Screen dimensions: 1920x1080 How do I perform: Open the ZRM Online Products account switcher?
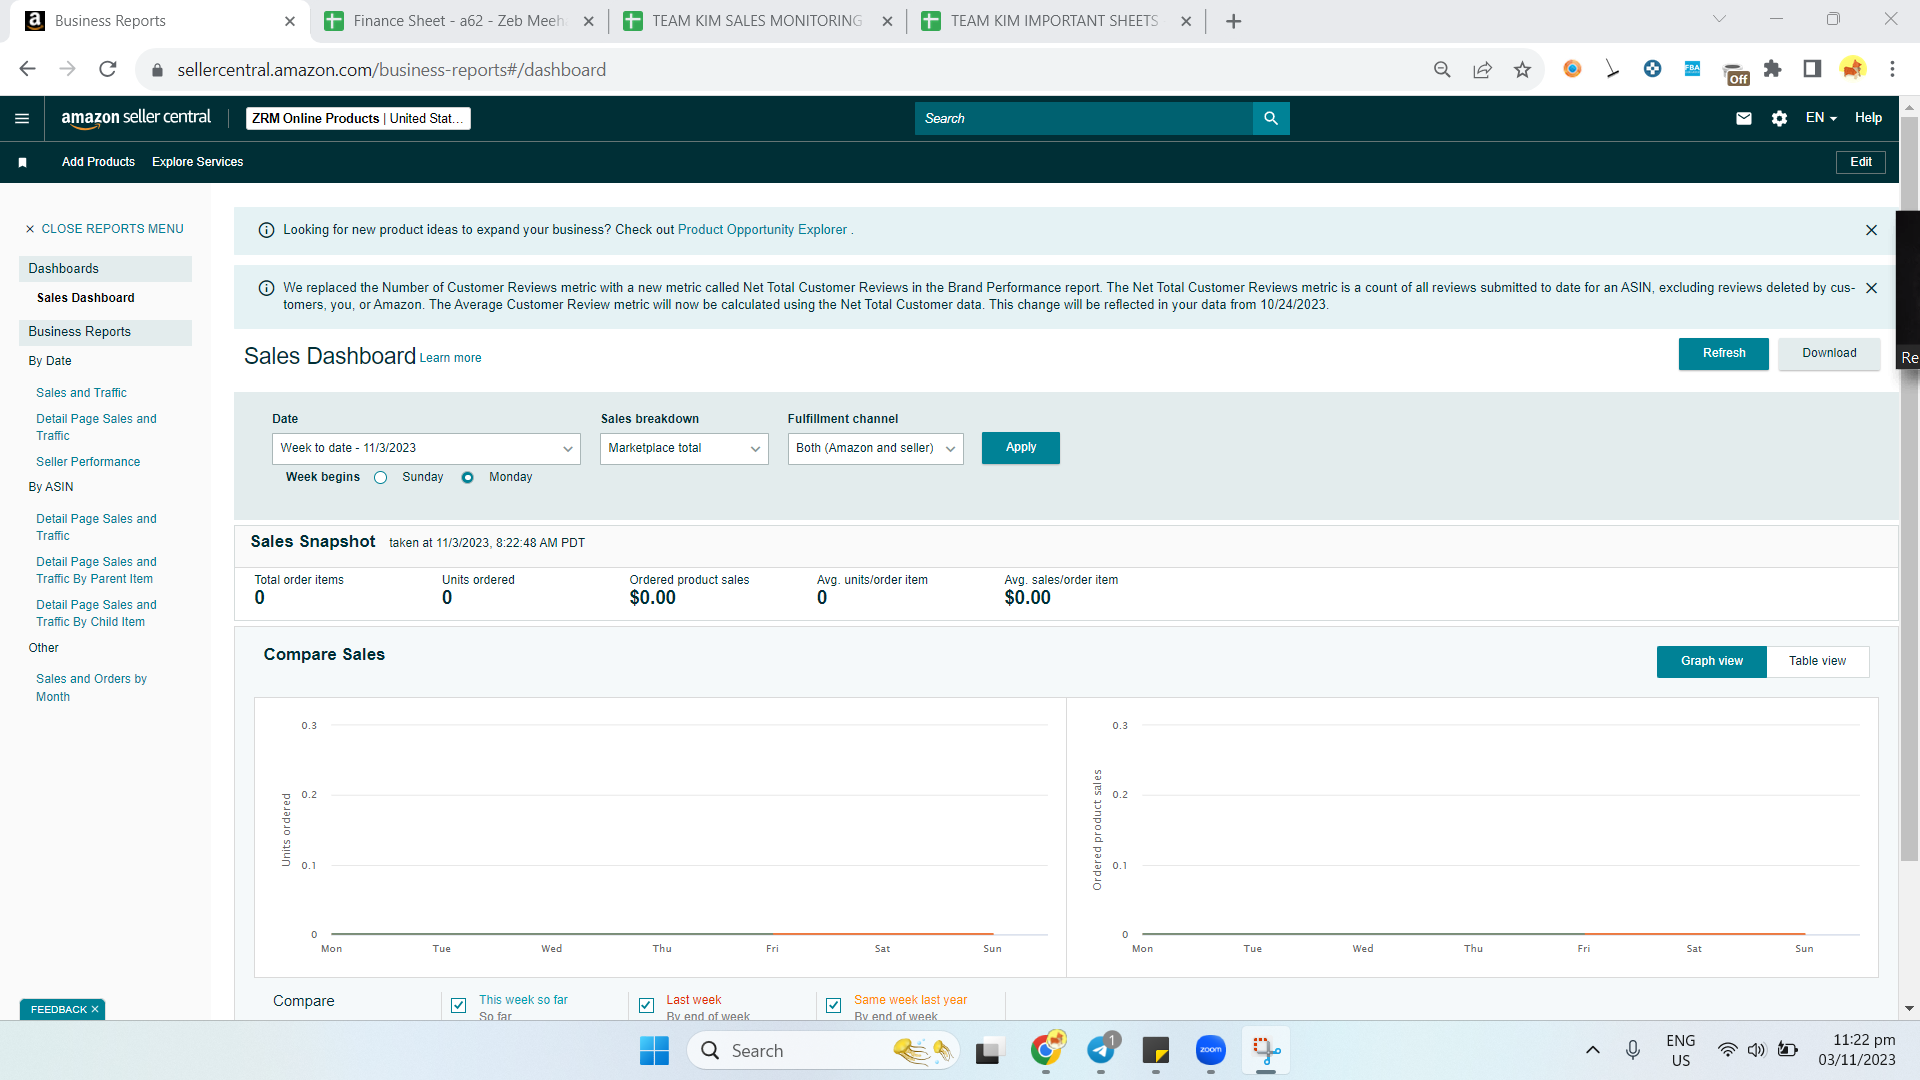[x=358, y=118]
